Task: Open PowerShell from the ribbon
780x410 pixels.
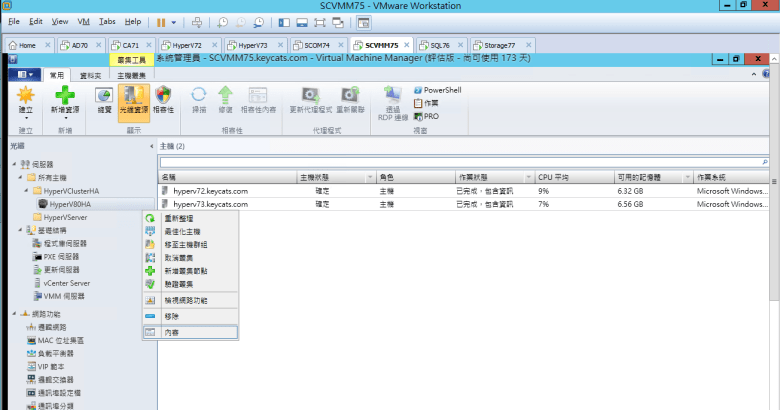Action: pos(441,90)
